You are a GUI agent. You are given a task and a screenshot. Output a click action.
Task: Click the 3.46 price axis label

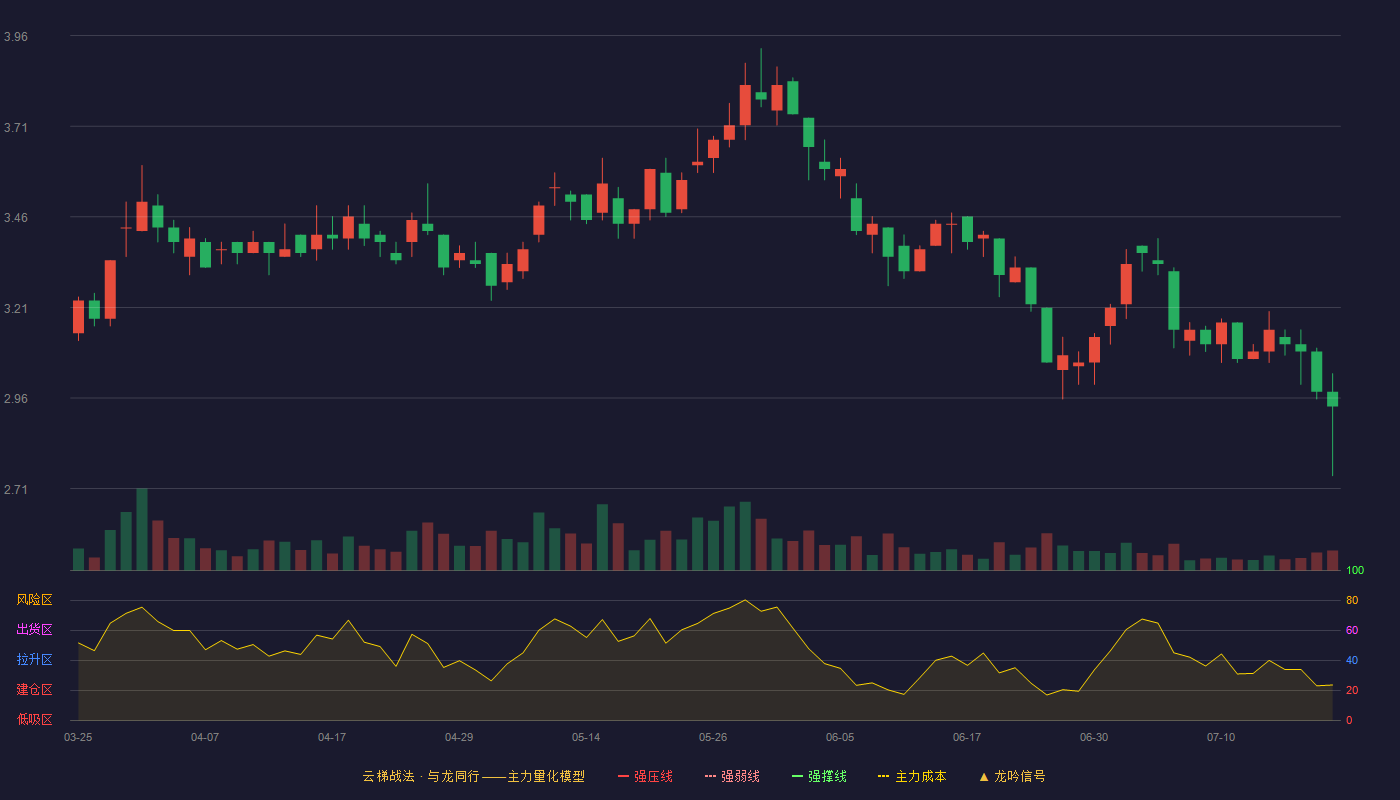(16, 218)
